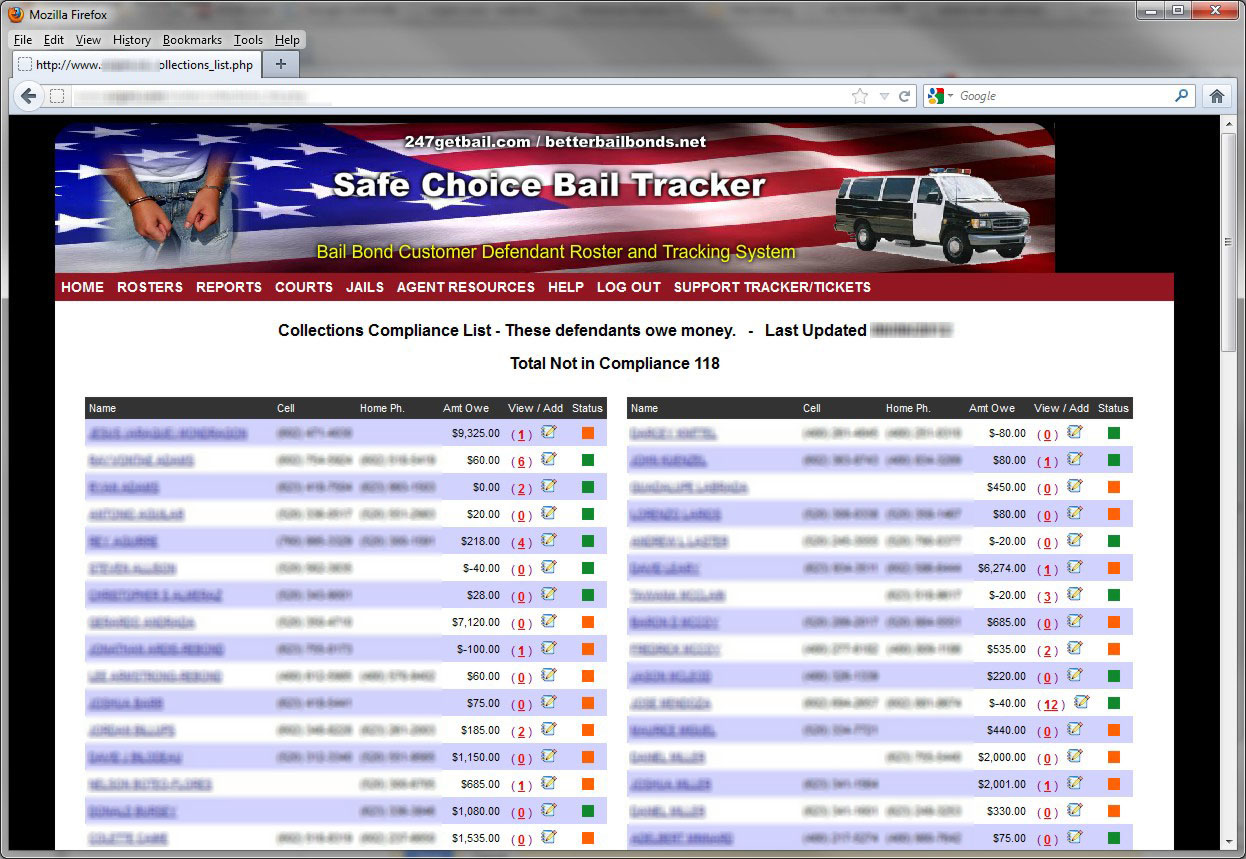Click the $2,001.00 amount owed
The height and width of the screenshot is (859, 1246).
click(1002, 784)
